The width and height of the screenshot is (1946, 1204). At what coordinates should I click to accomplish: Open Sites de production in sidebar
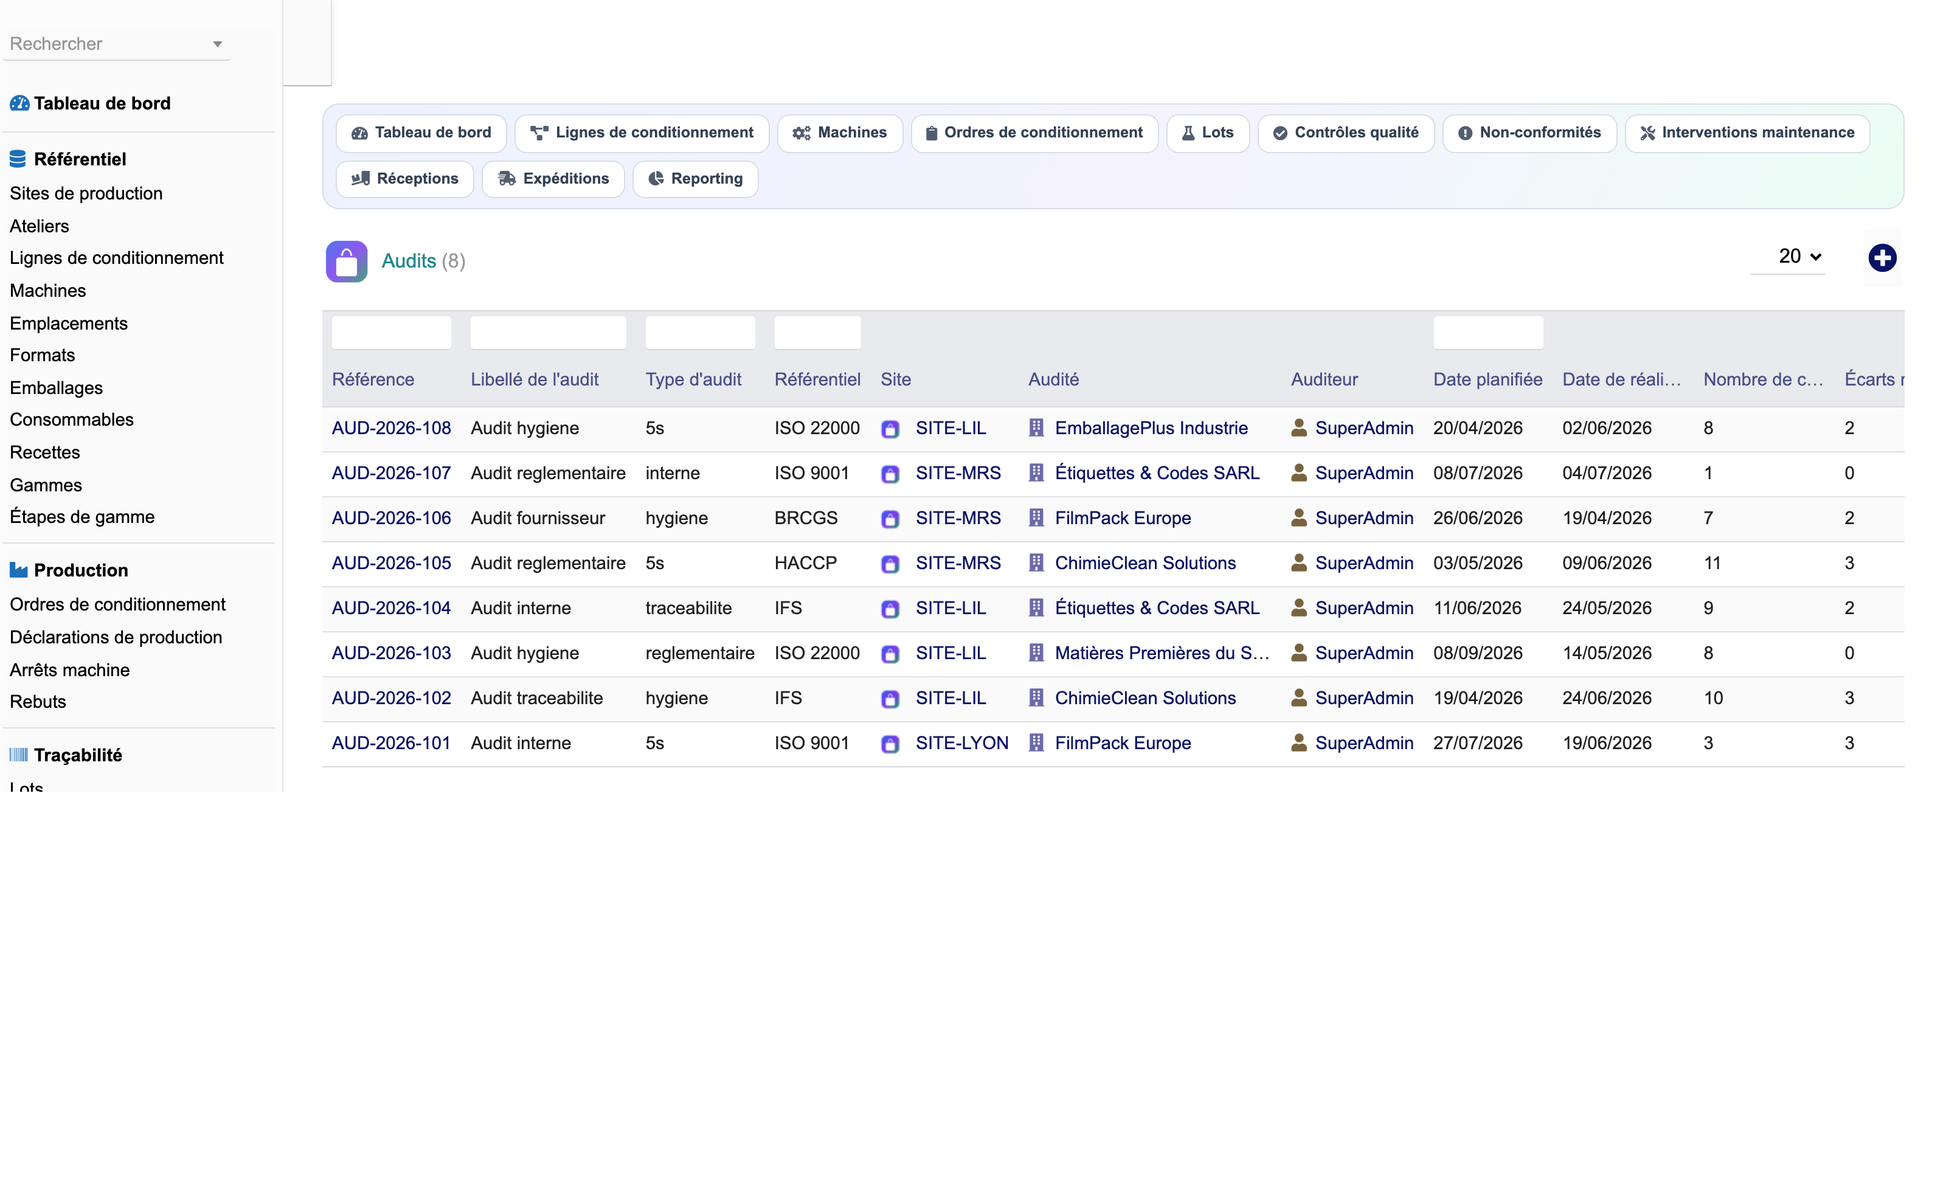86,193
